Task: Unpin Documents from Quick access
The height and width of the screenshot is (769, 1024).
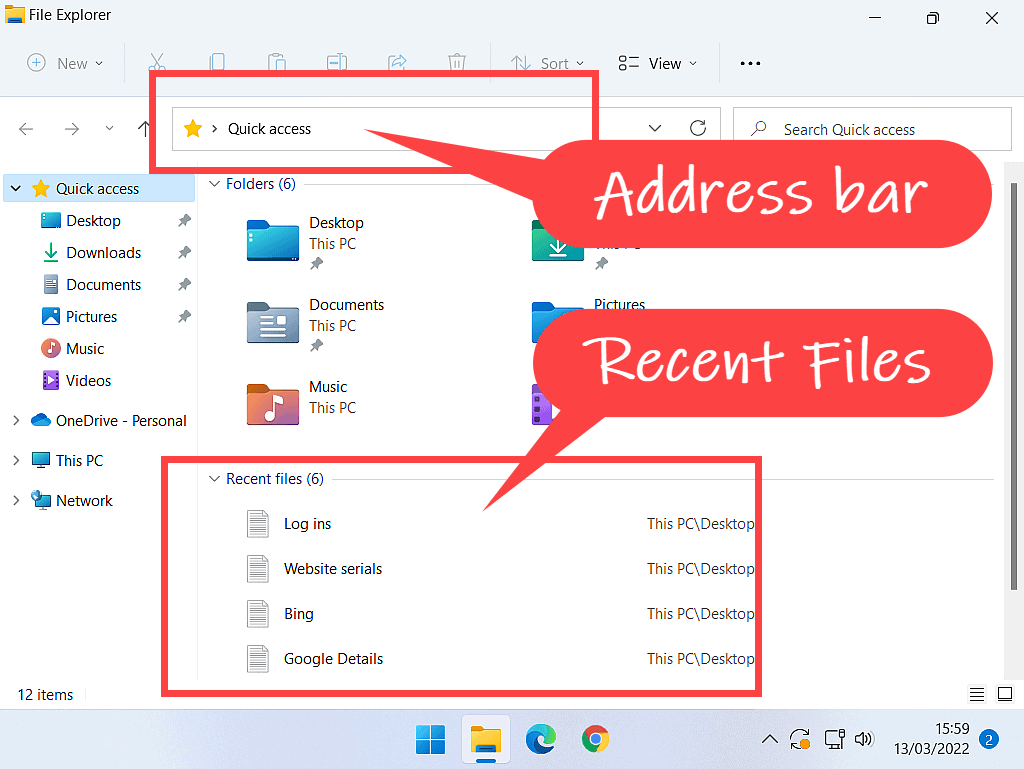Action: [183, 284]
